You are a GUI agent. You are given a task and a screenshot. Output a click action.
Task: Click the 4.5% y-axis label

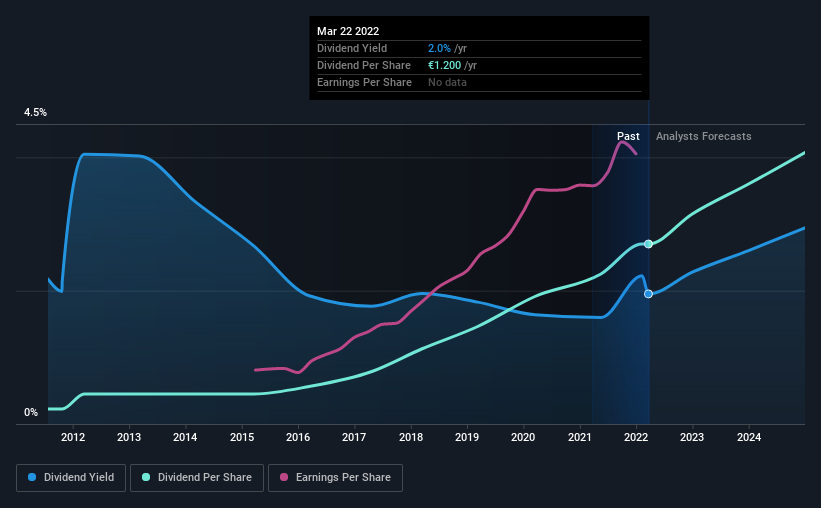click(35, 113)
